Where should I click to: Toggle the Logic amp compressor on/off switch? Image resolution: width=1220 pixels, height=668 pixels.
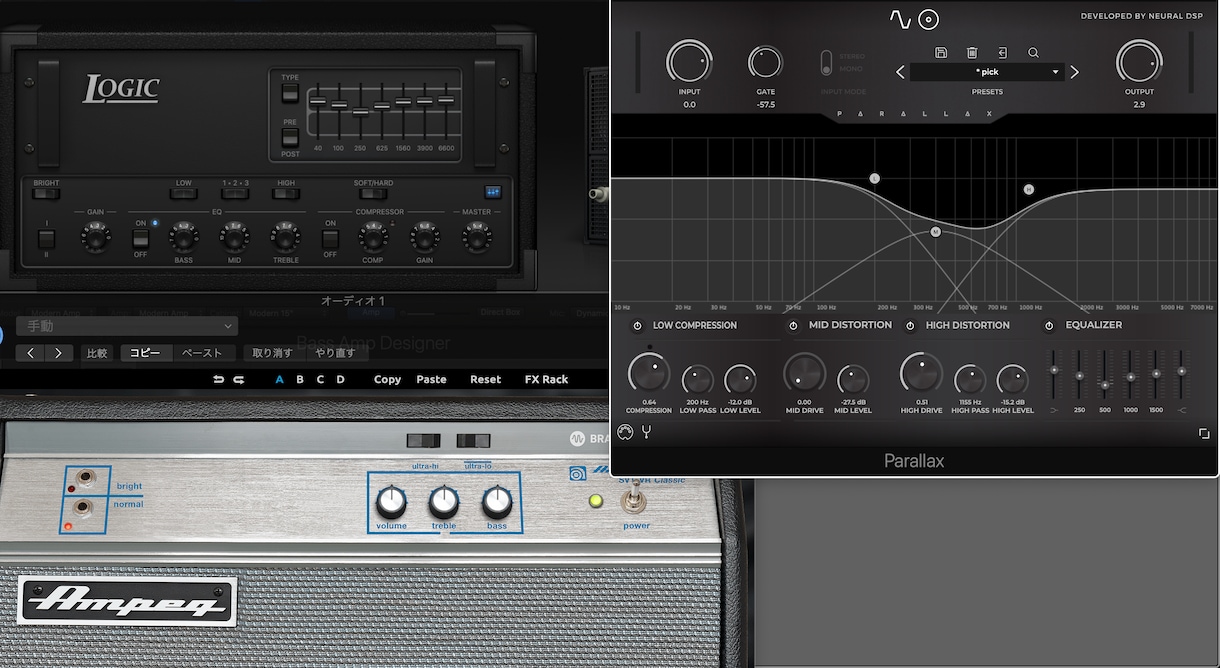(330, 238)
